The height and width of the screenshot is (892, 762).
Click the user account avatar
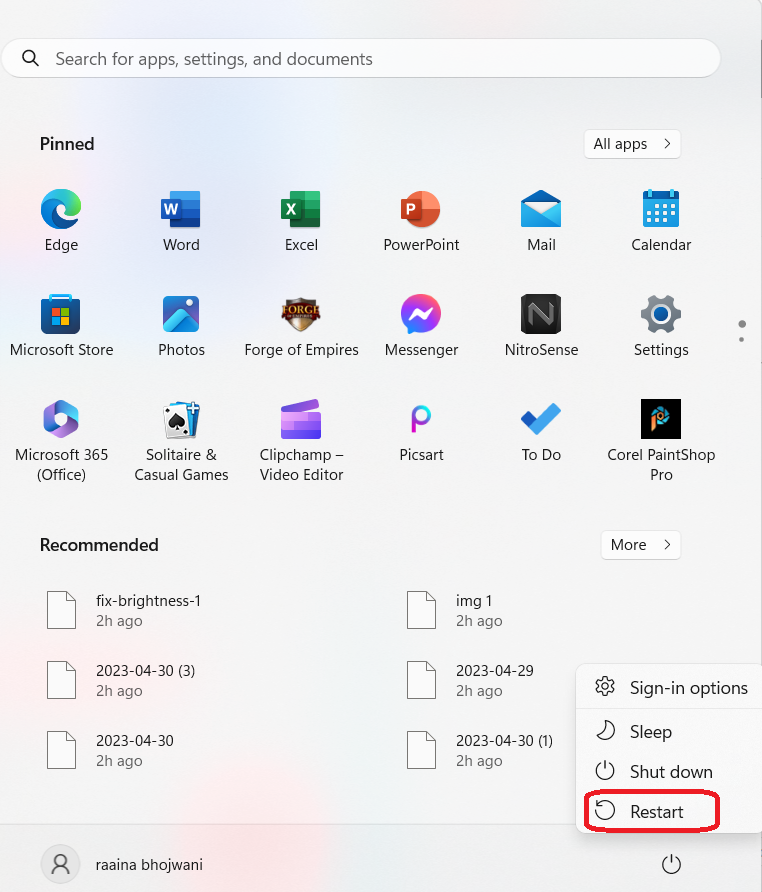60,864
